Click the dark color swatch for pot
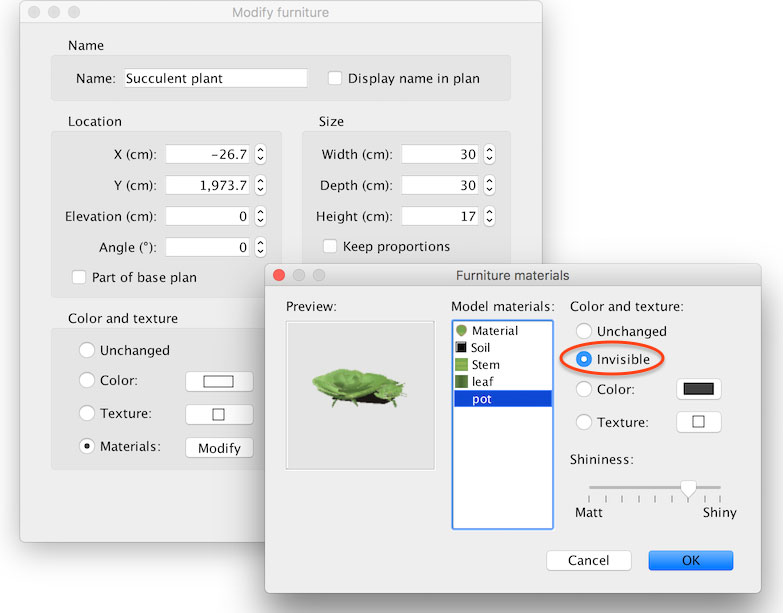Viewport: 783px width, 613px height. pyautogui.click(x=698, y=389)
